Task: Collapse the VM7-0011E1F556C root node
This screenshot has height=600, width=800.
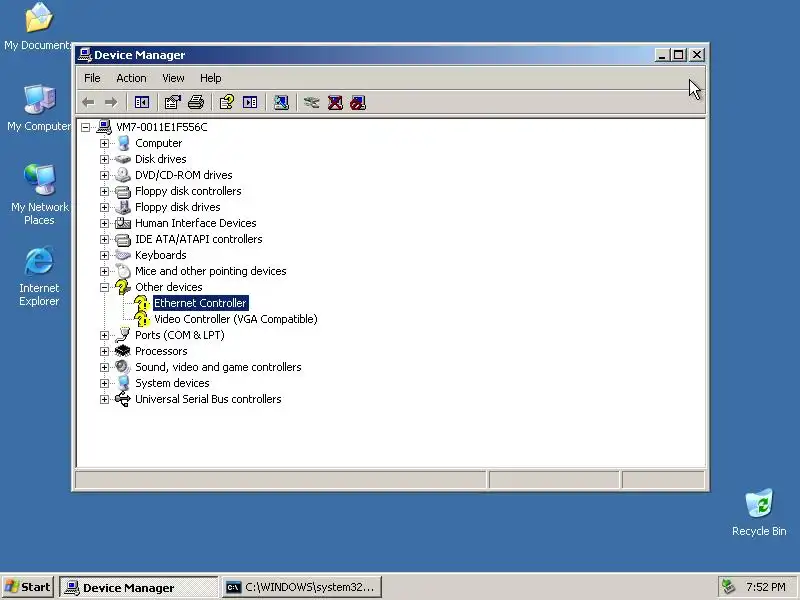Action: pos(86,127)
